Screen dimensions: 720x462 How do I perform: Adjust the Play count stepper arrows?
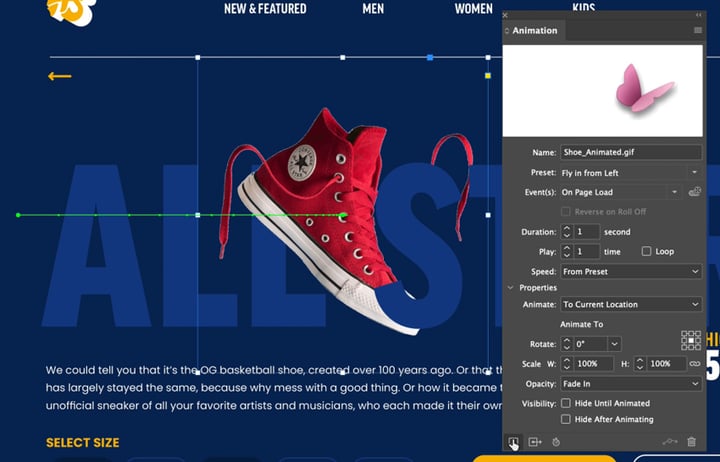click(567, 251)
